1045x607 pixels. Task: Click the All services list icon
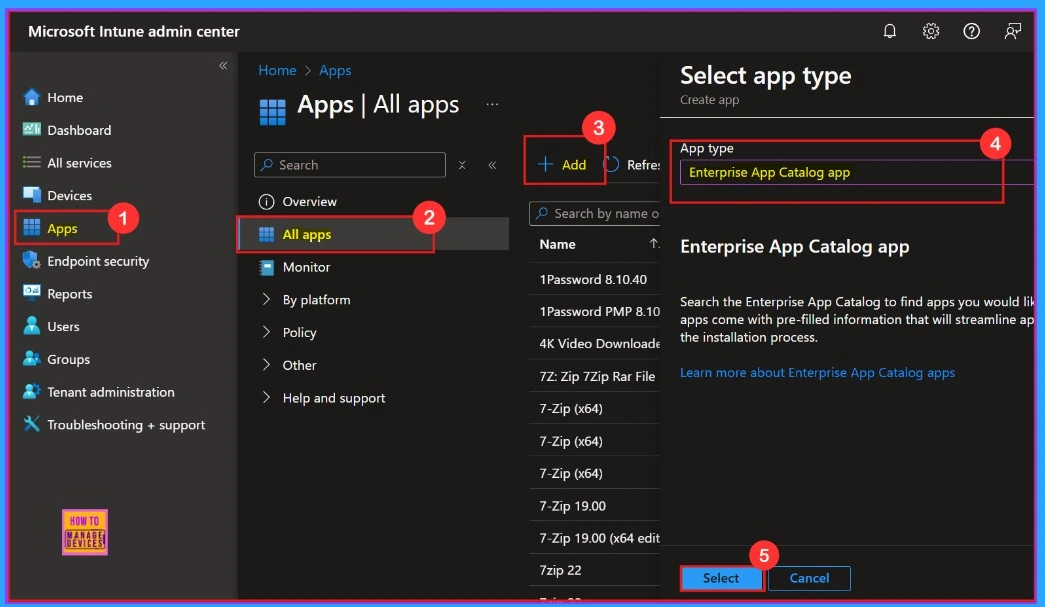[31, 162]
